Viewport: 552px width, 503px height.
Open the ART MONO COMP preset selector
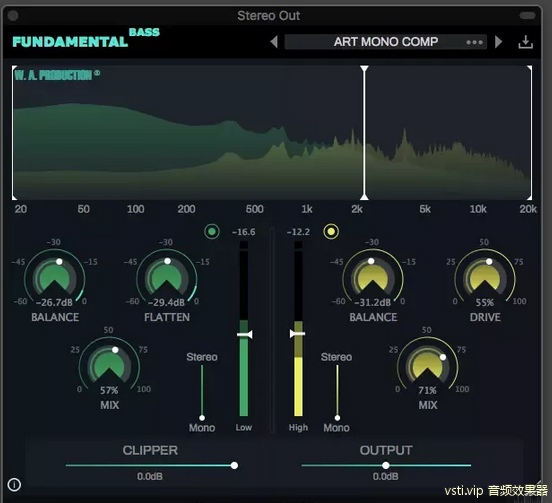point(385,42)
